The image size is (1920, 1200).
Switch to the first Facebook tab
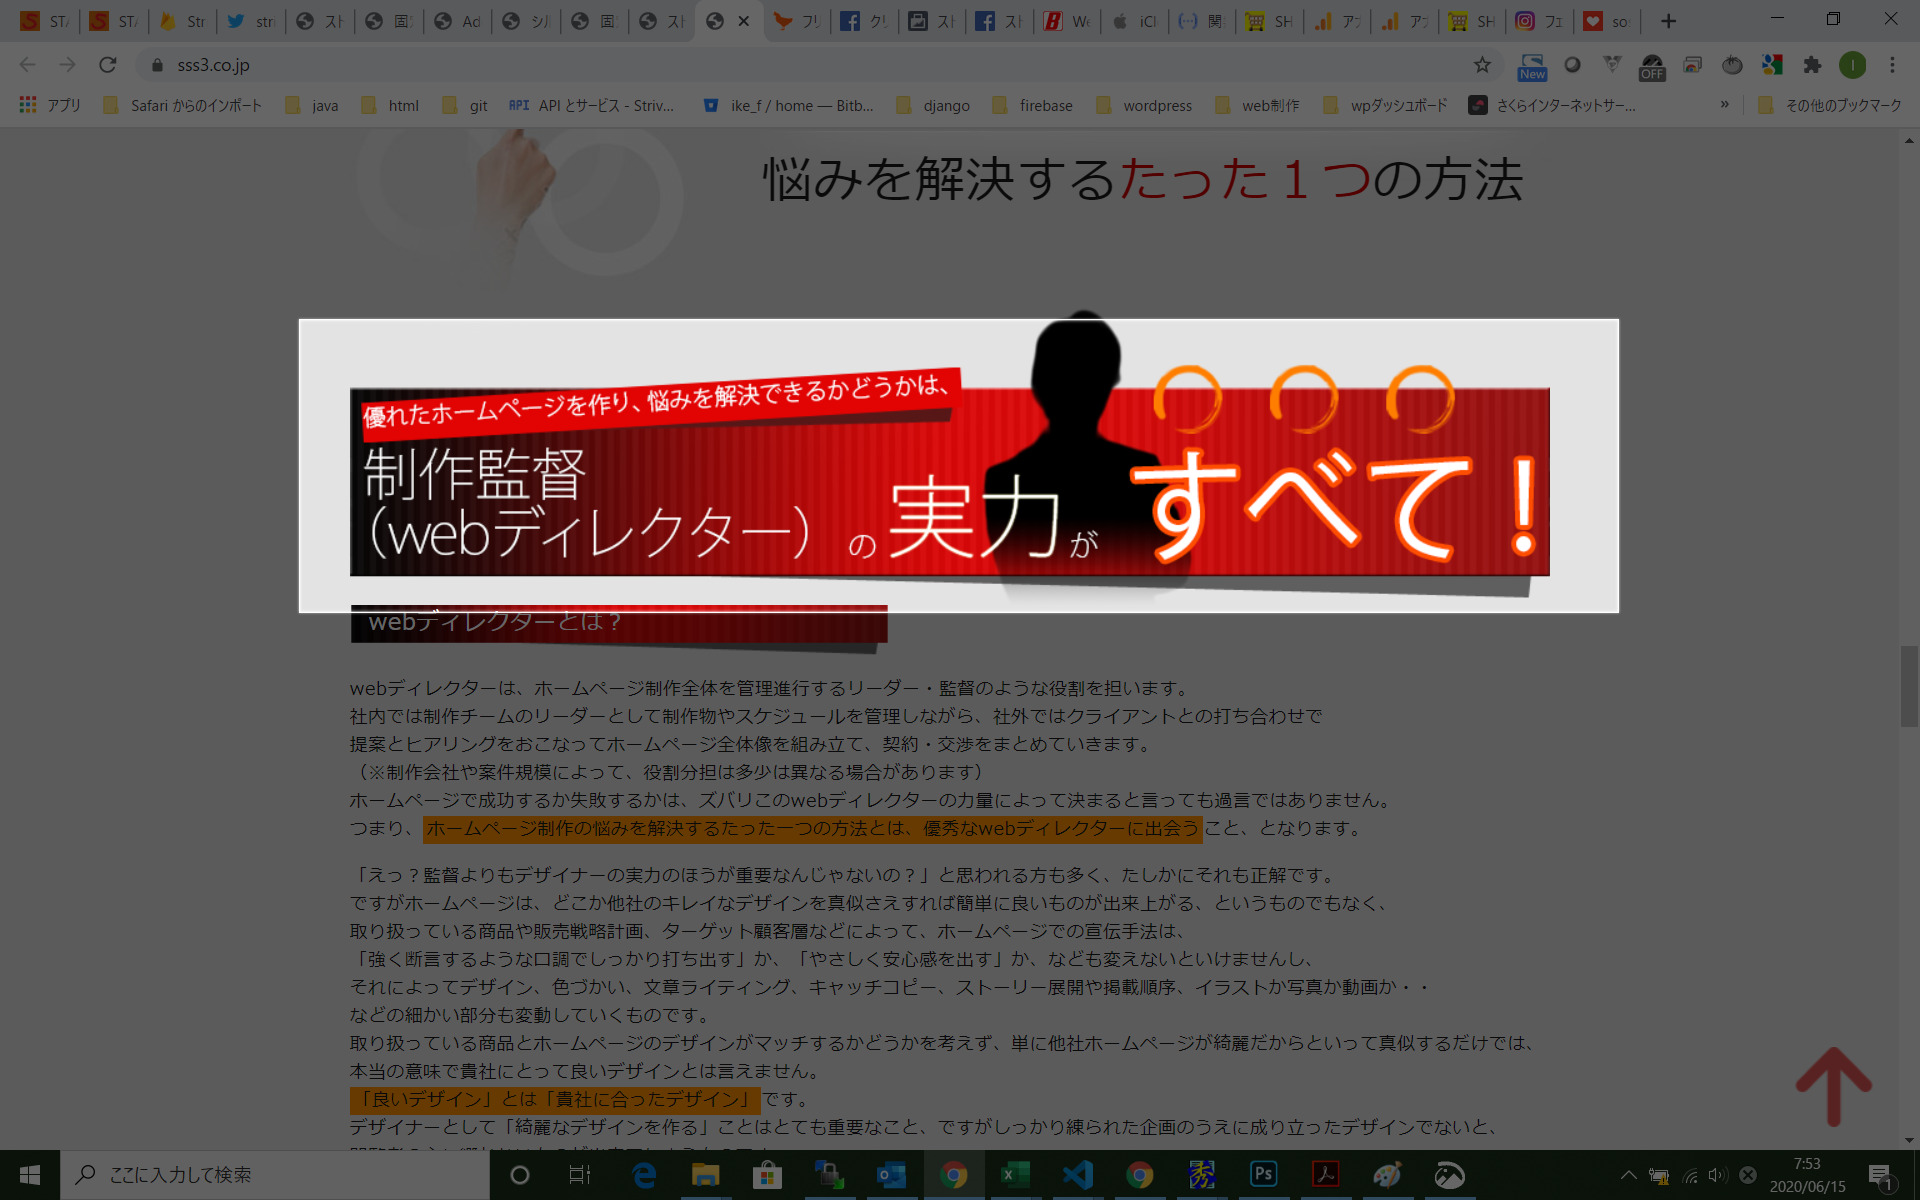click(864, 21)
